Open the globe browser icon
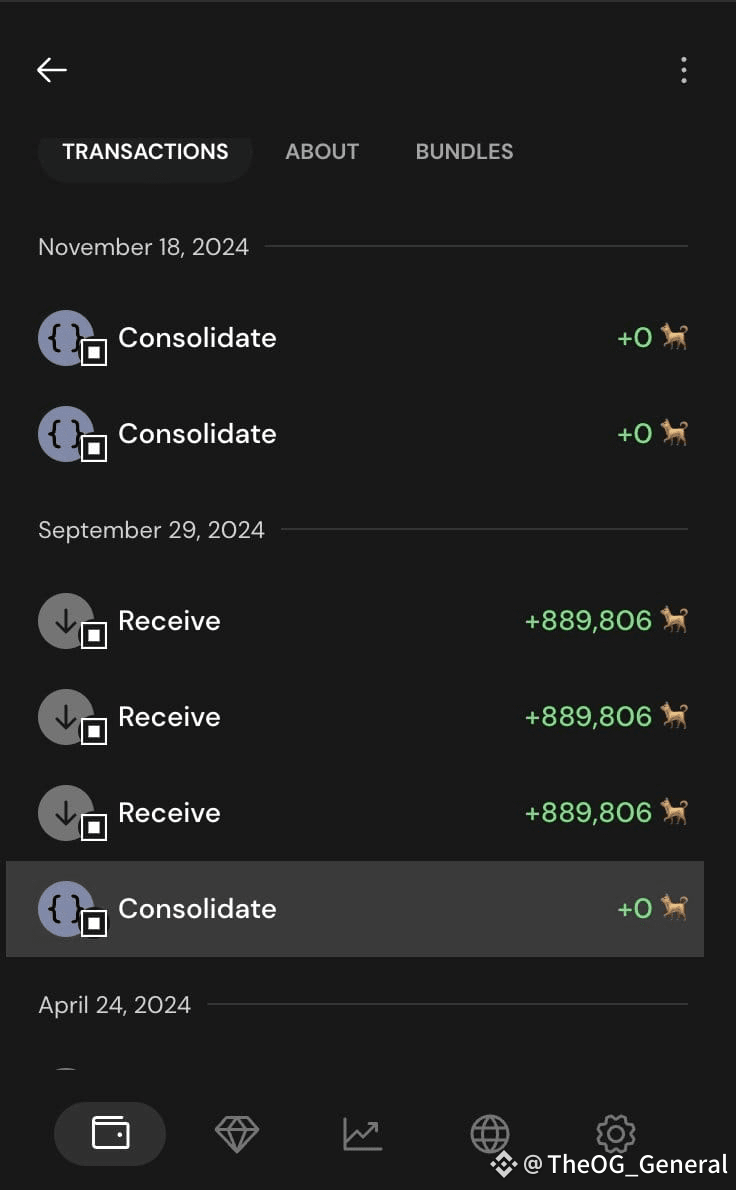This screenshot has height=1190, width=736. [489, 1134]
